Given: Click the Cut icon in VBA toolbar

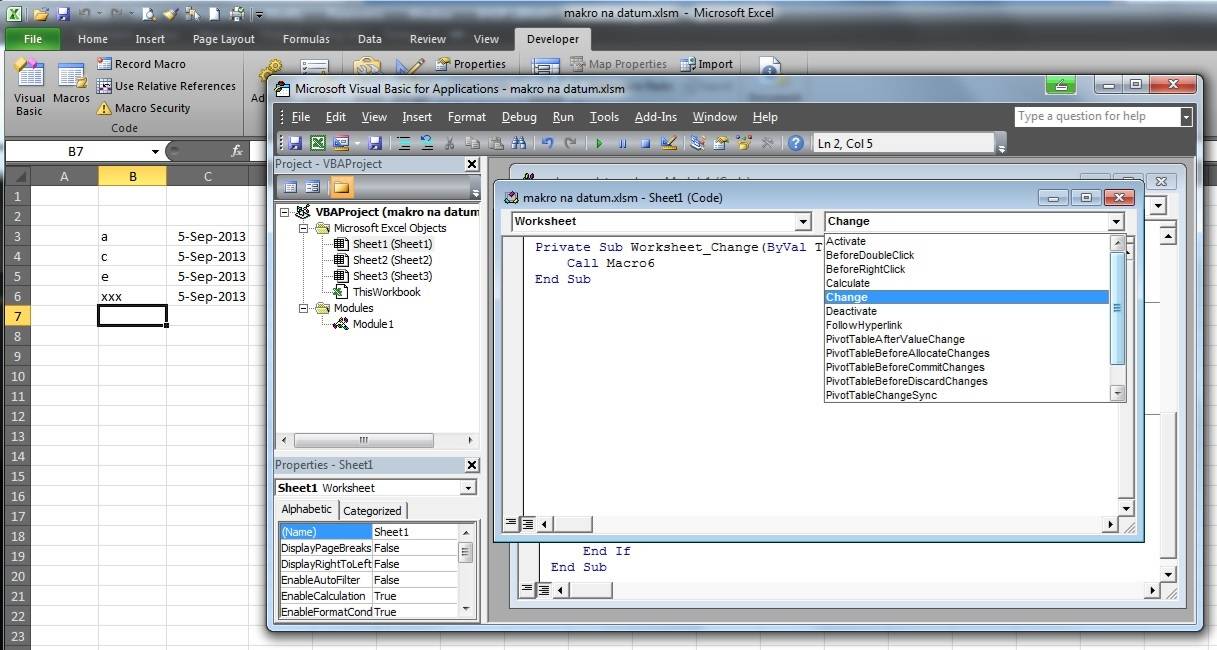Looking at the screenshot, I should tap(449, 143).
